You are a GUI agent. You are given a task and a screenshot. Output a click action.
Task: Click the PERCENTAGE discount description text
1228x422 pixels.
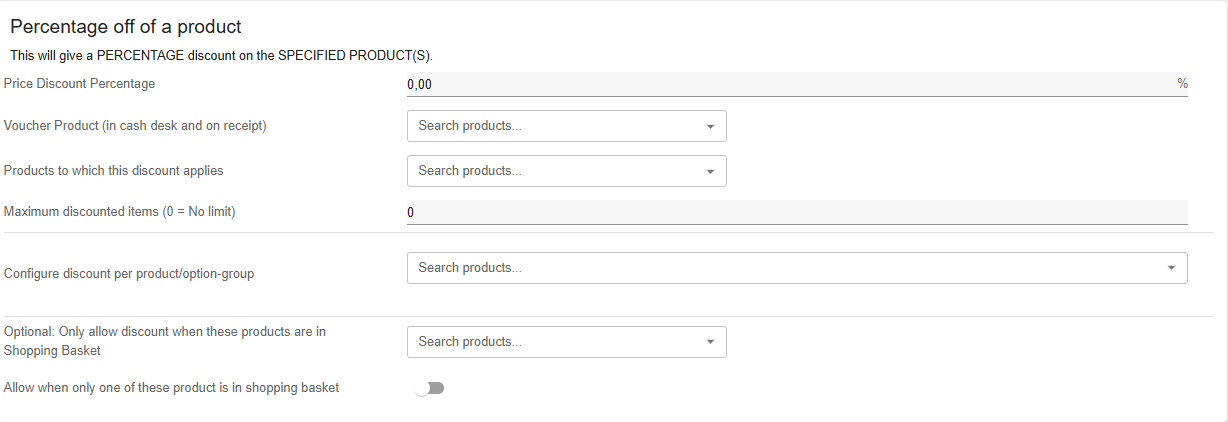coord(221,55)
